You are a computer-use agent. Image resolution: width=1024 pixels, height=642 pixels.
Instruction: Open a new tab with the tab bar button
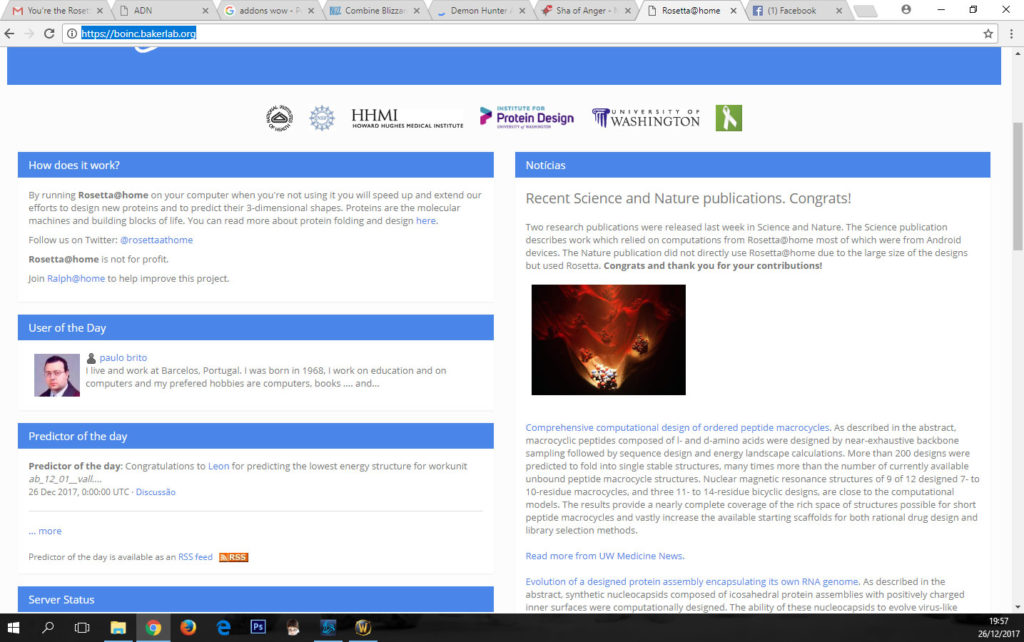coord(865,11)
